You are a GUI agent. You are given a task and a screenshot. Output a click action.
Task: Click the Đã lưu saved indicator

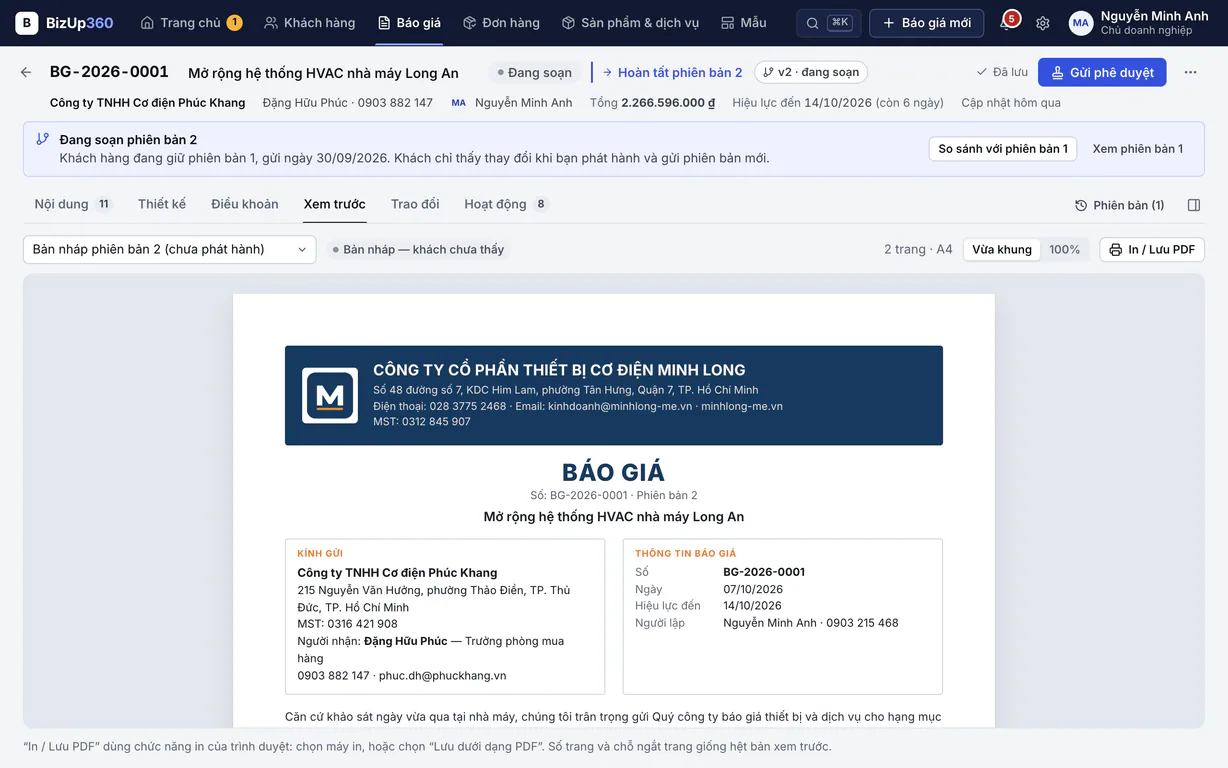1002,72
